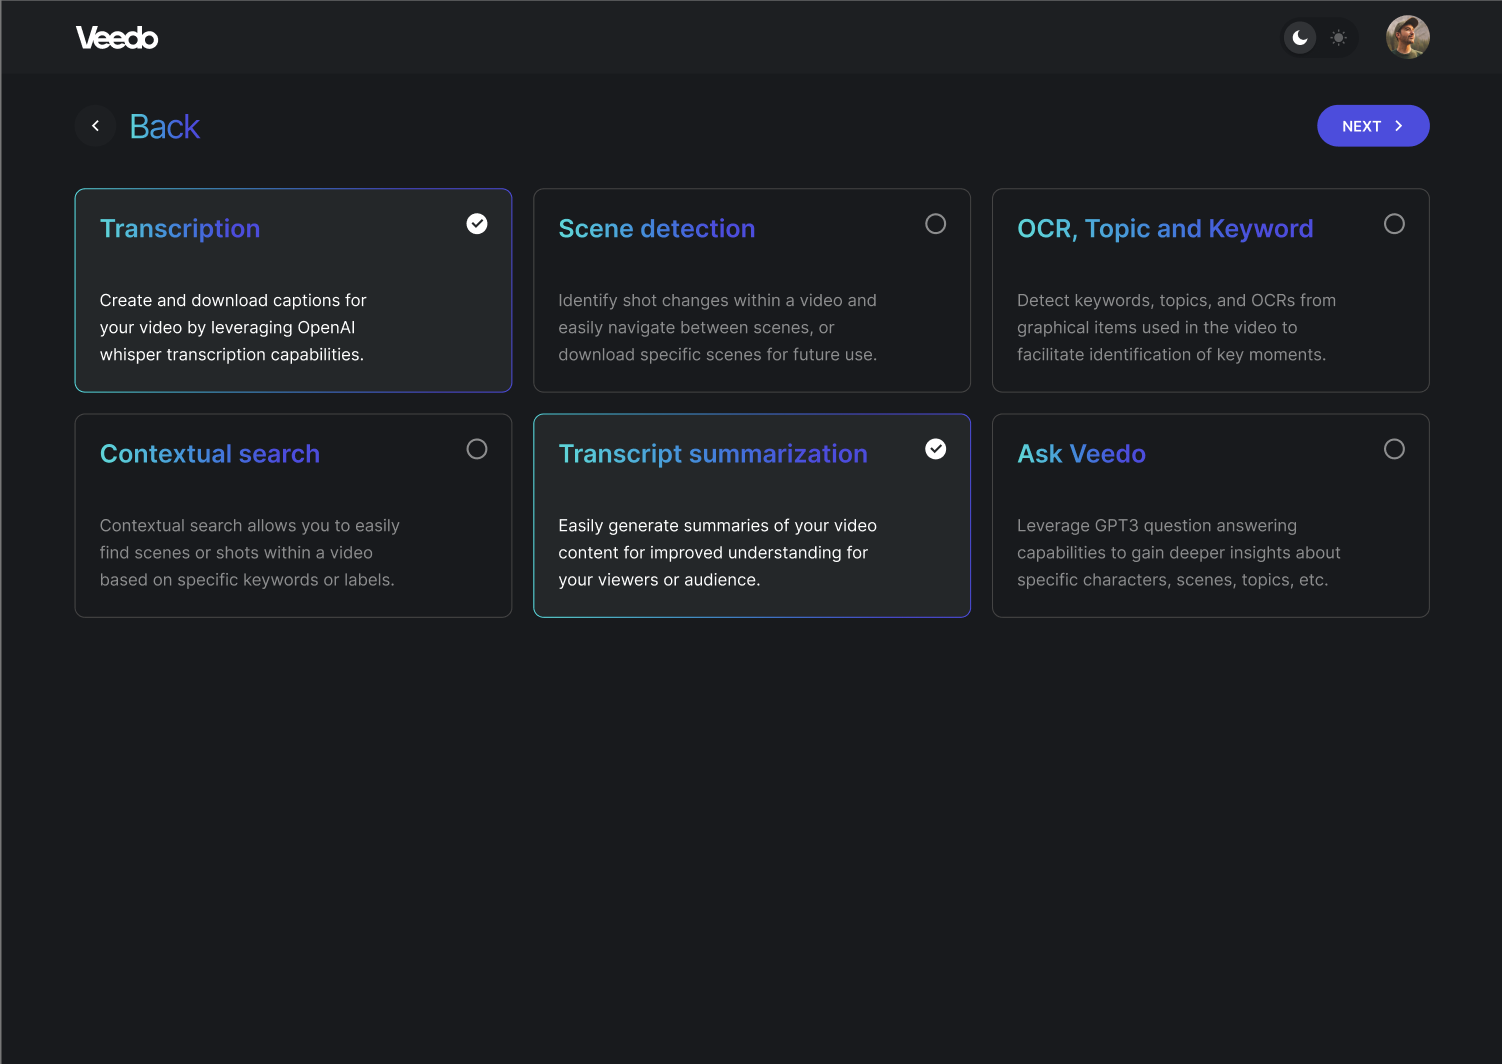Click the back chevron arrow button
This screenshot has width=1502, height=1064.
pos(96,126)
